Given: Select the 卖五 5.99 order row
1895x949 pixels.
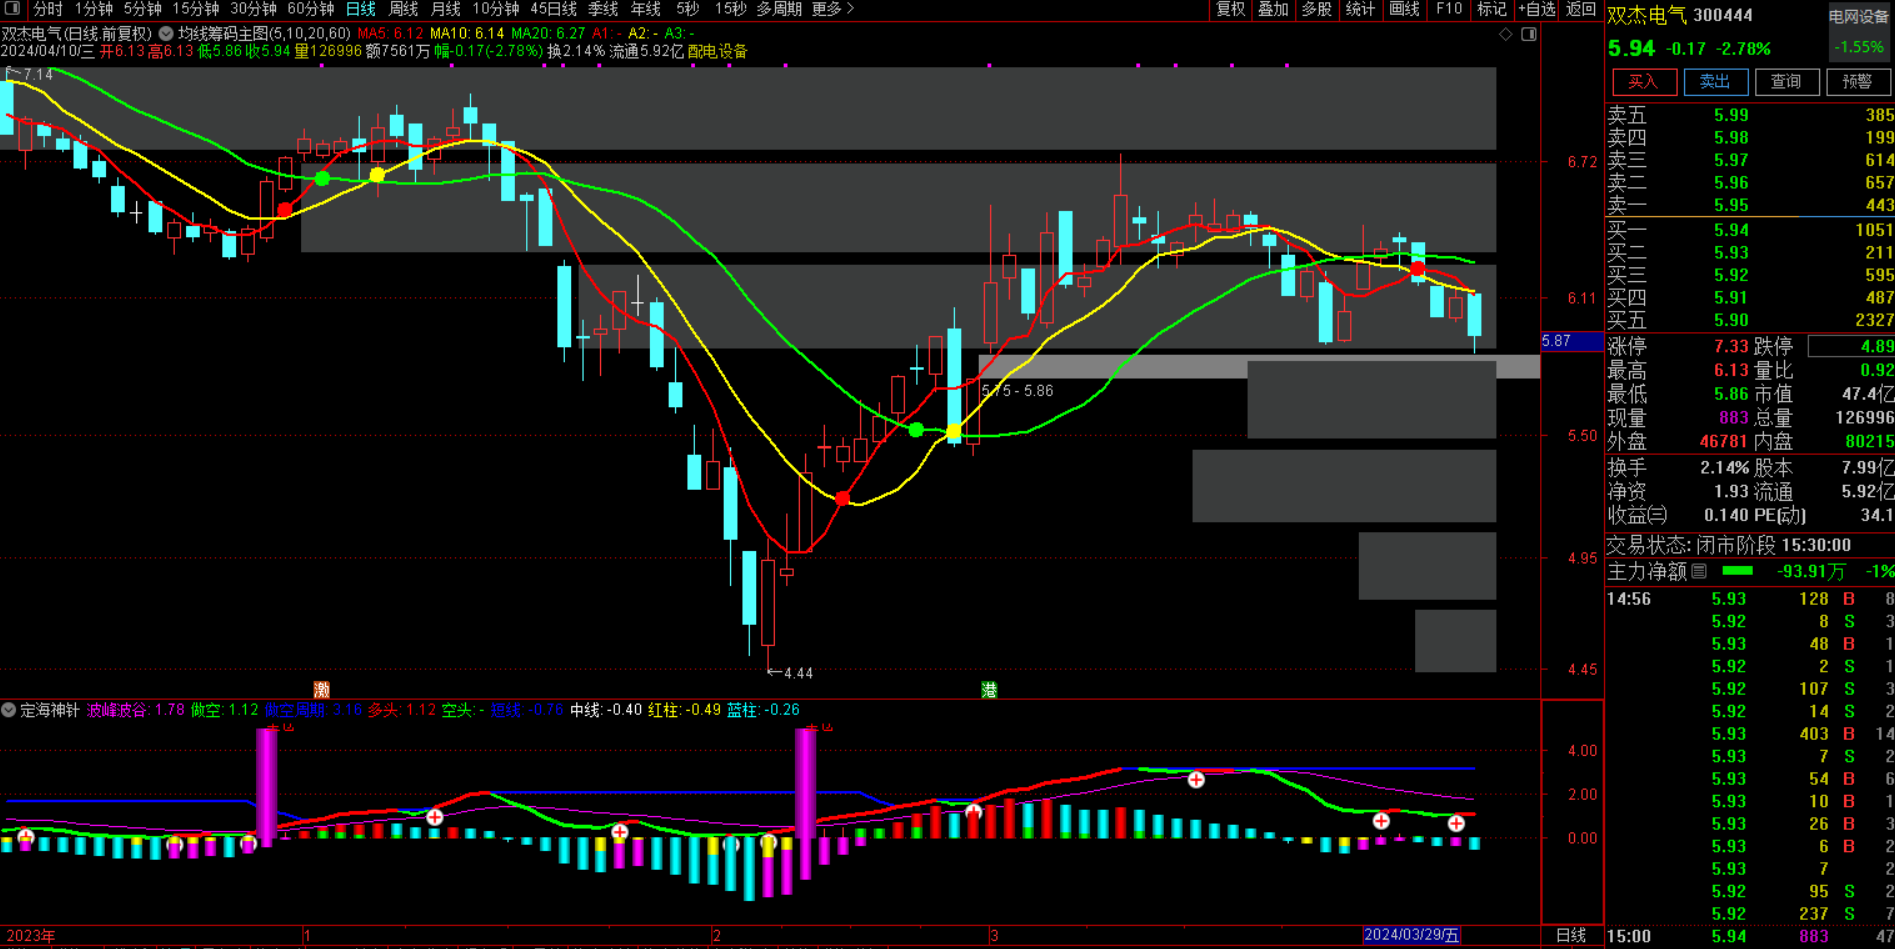Looking at the screenshot, I should (1750, 115).
